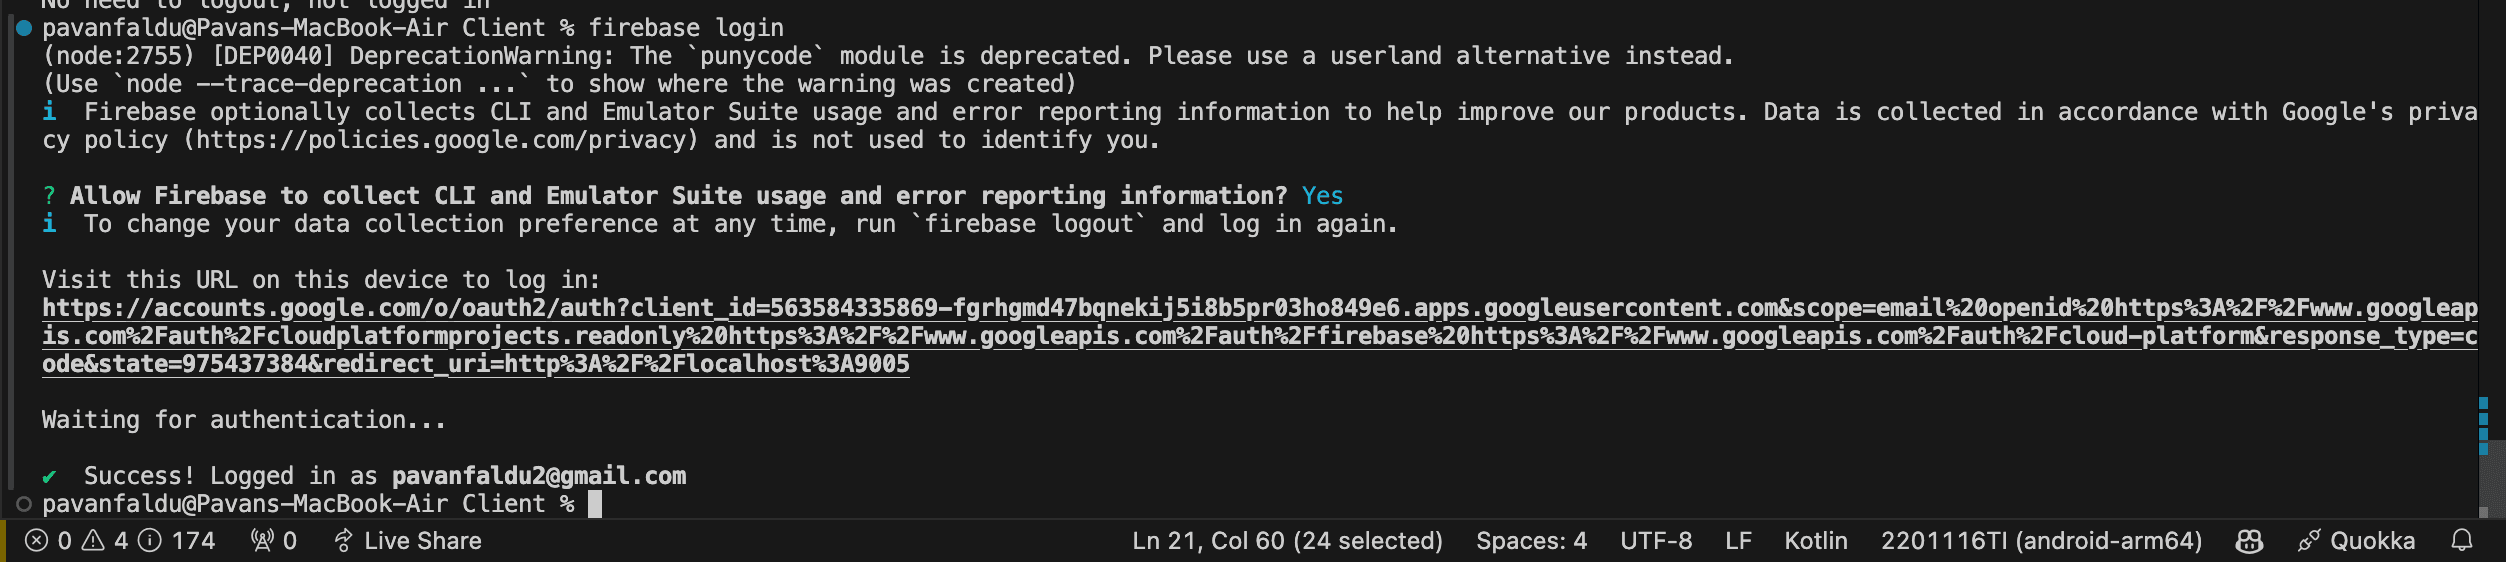This screenshot has width=2506, height=562.
Task: Click the info circle icon showing 174
Action: point(150,541)
